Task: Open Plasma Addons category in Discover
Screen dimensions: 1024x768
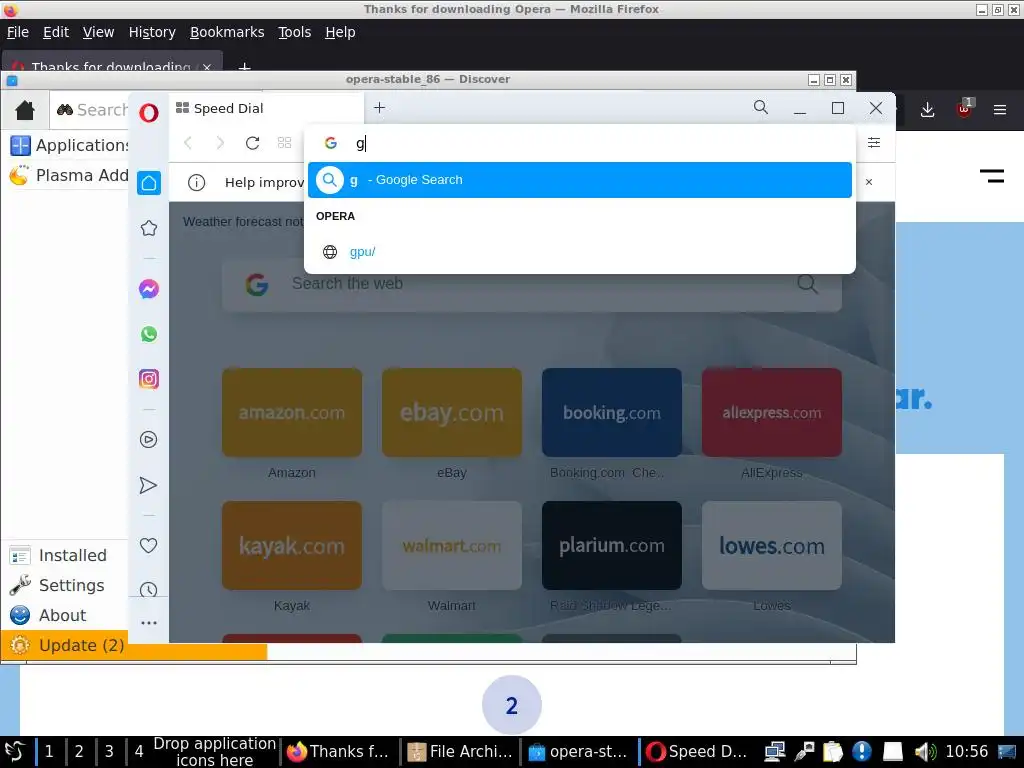Action: pos(69,176)
